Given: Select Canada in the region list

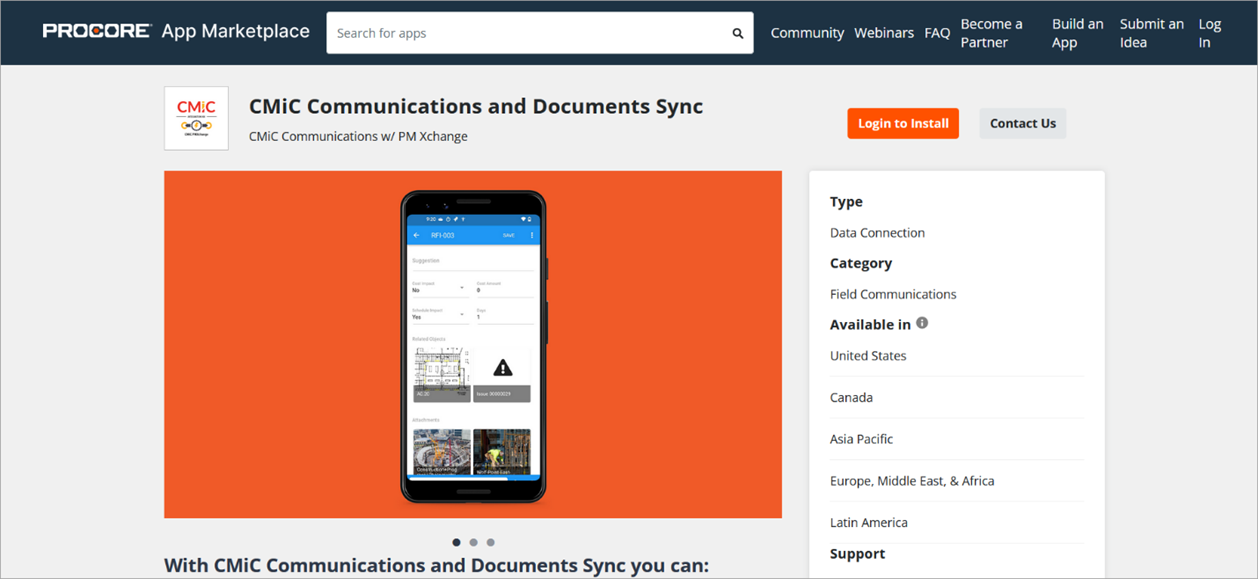Looking at the screenshot, I should click(x=851, y=398).
